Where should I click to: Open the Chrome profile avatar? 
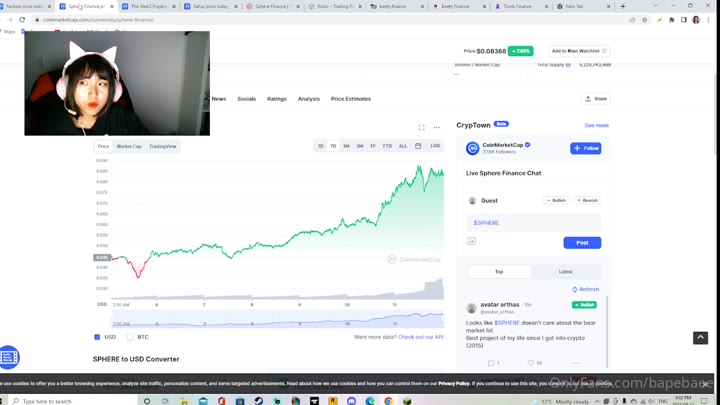coord(696,20)
